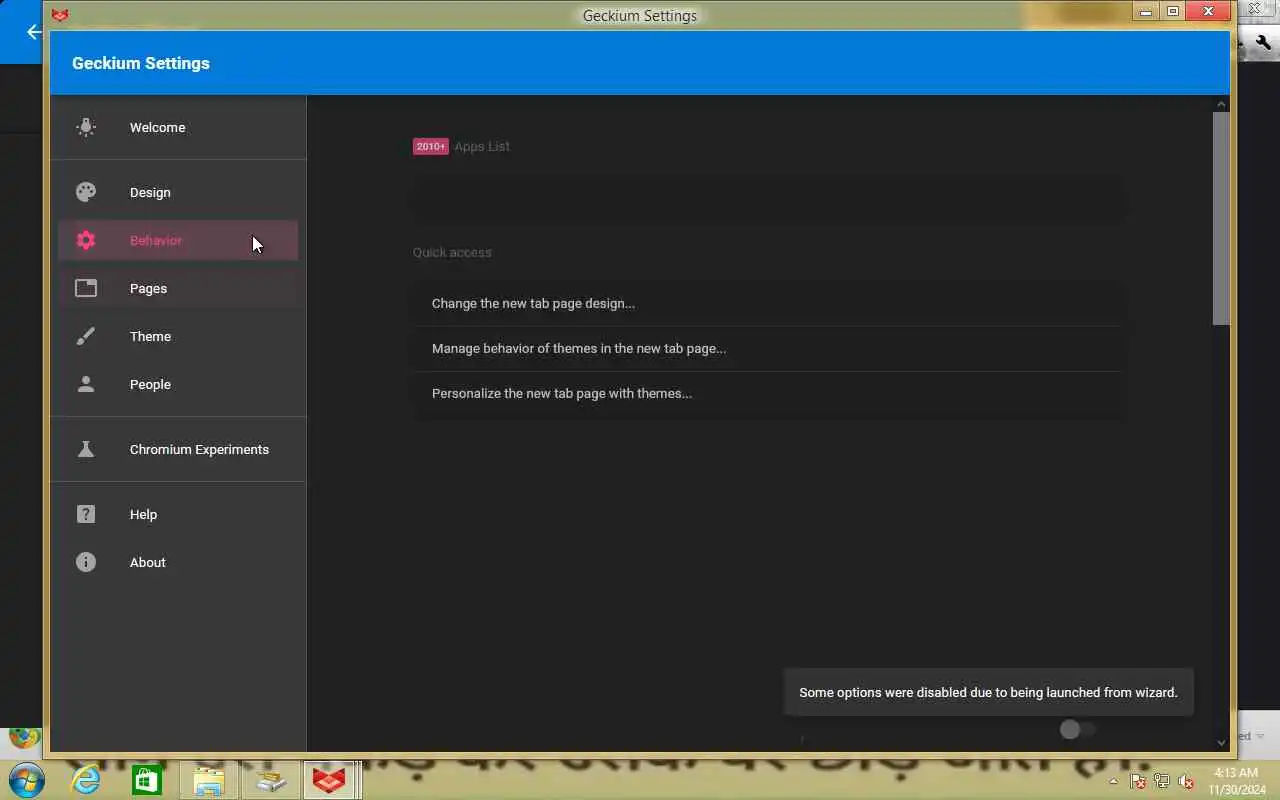The width and height of the screenshot is (1280, 800).
Task: Minimize the Geckium Settings window
Action: click(x=1146, y=12)
